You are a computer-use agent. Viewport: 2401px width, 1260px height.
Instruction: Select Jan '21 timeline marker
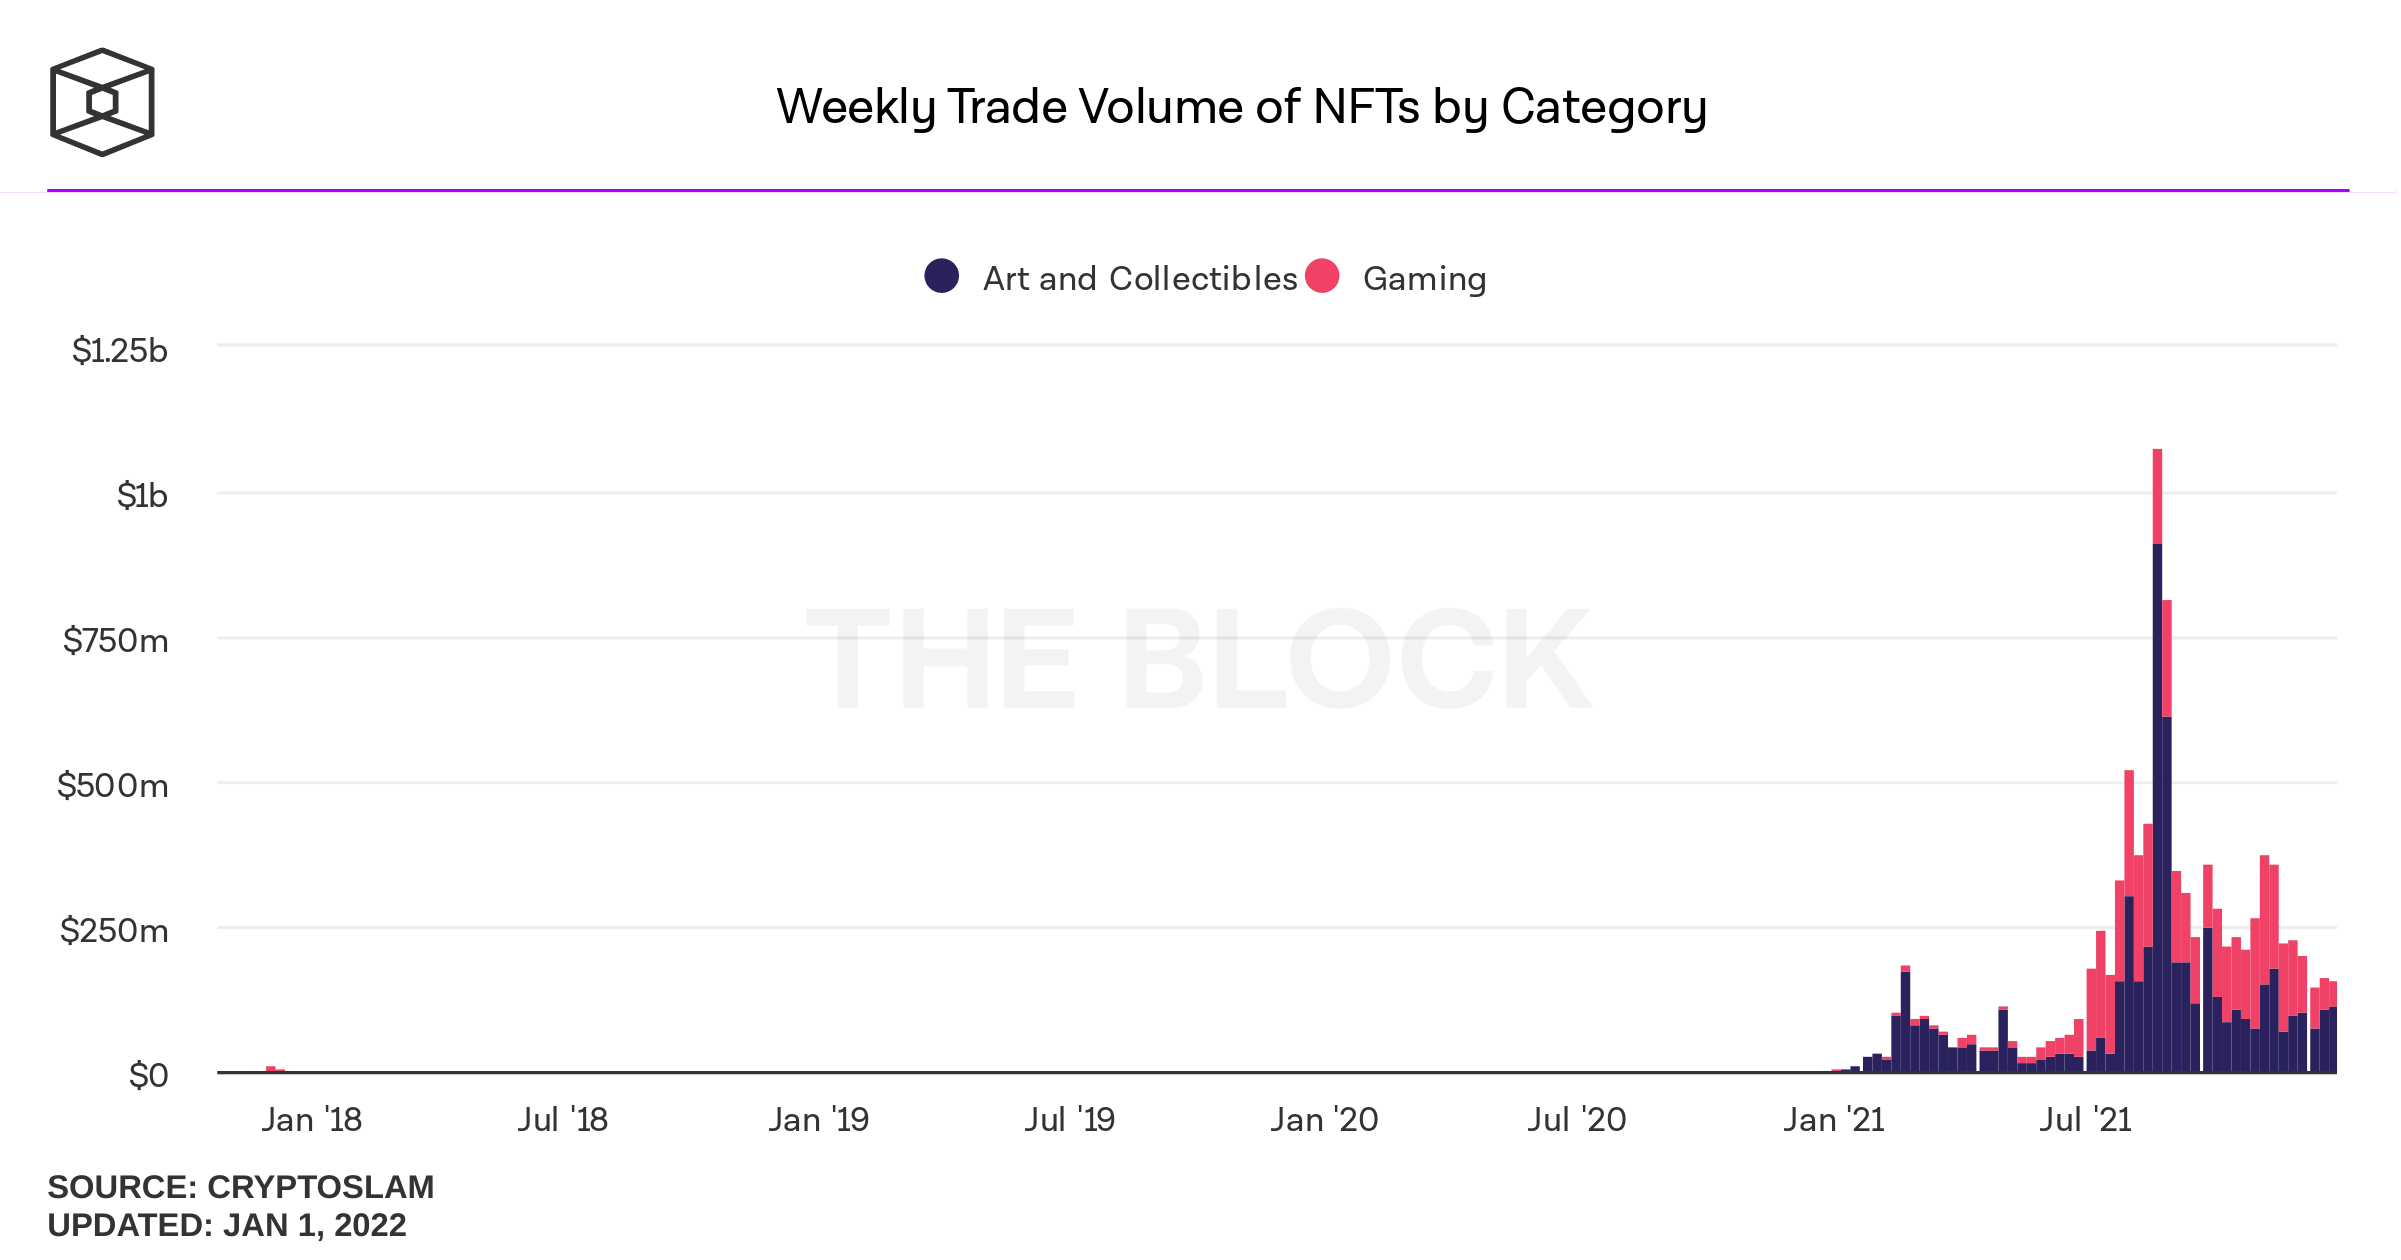1833,1120
